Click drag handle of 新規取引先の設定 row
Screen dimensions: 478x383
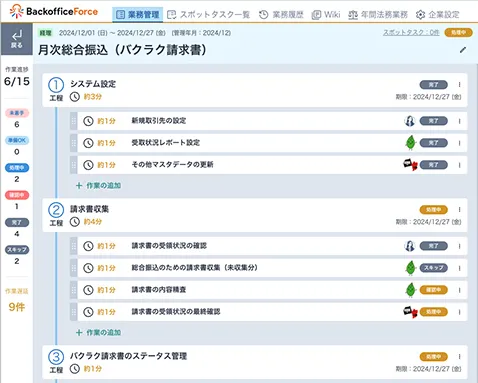click(74, 121)
